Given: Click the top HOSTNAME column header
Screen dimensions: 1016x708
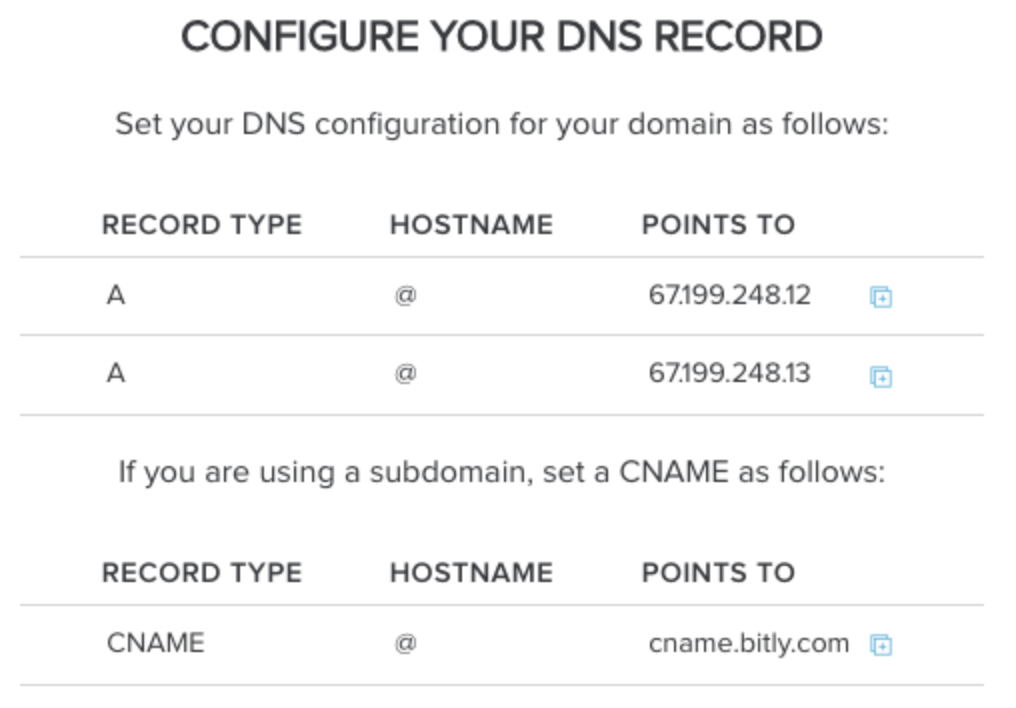Looking at the screenshot, I should 472,225.
